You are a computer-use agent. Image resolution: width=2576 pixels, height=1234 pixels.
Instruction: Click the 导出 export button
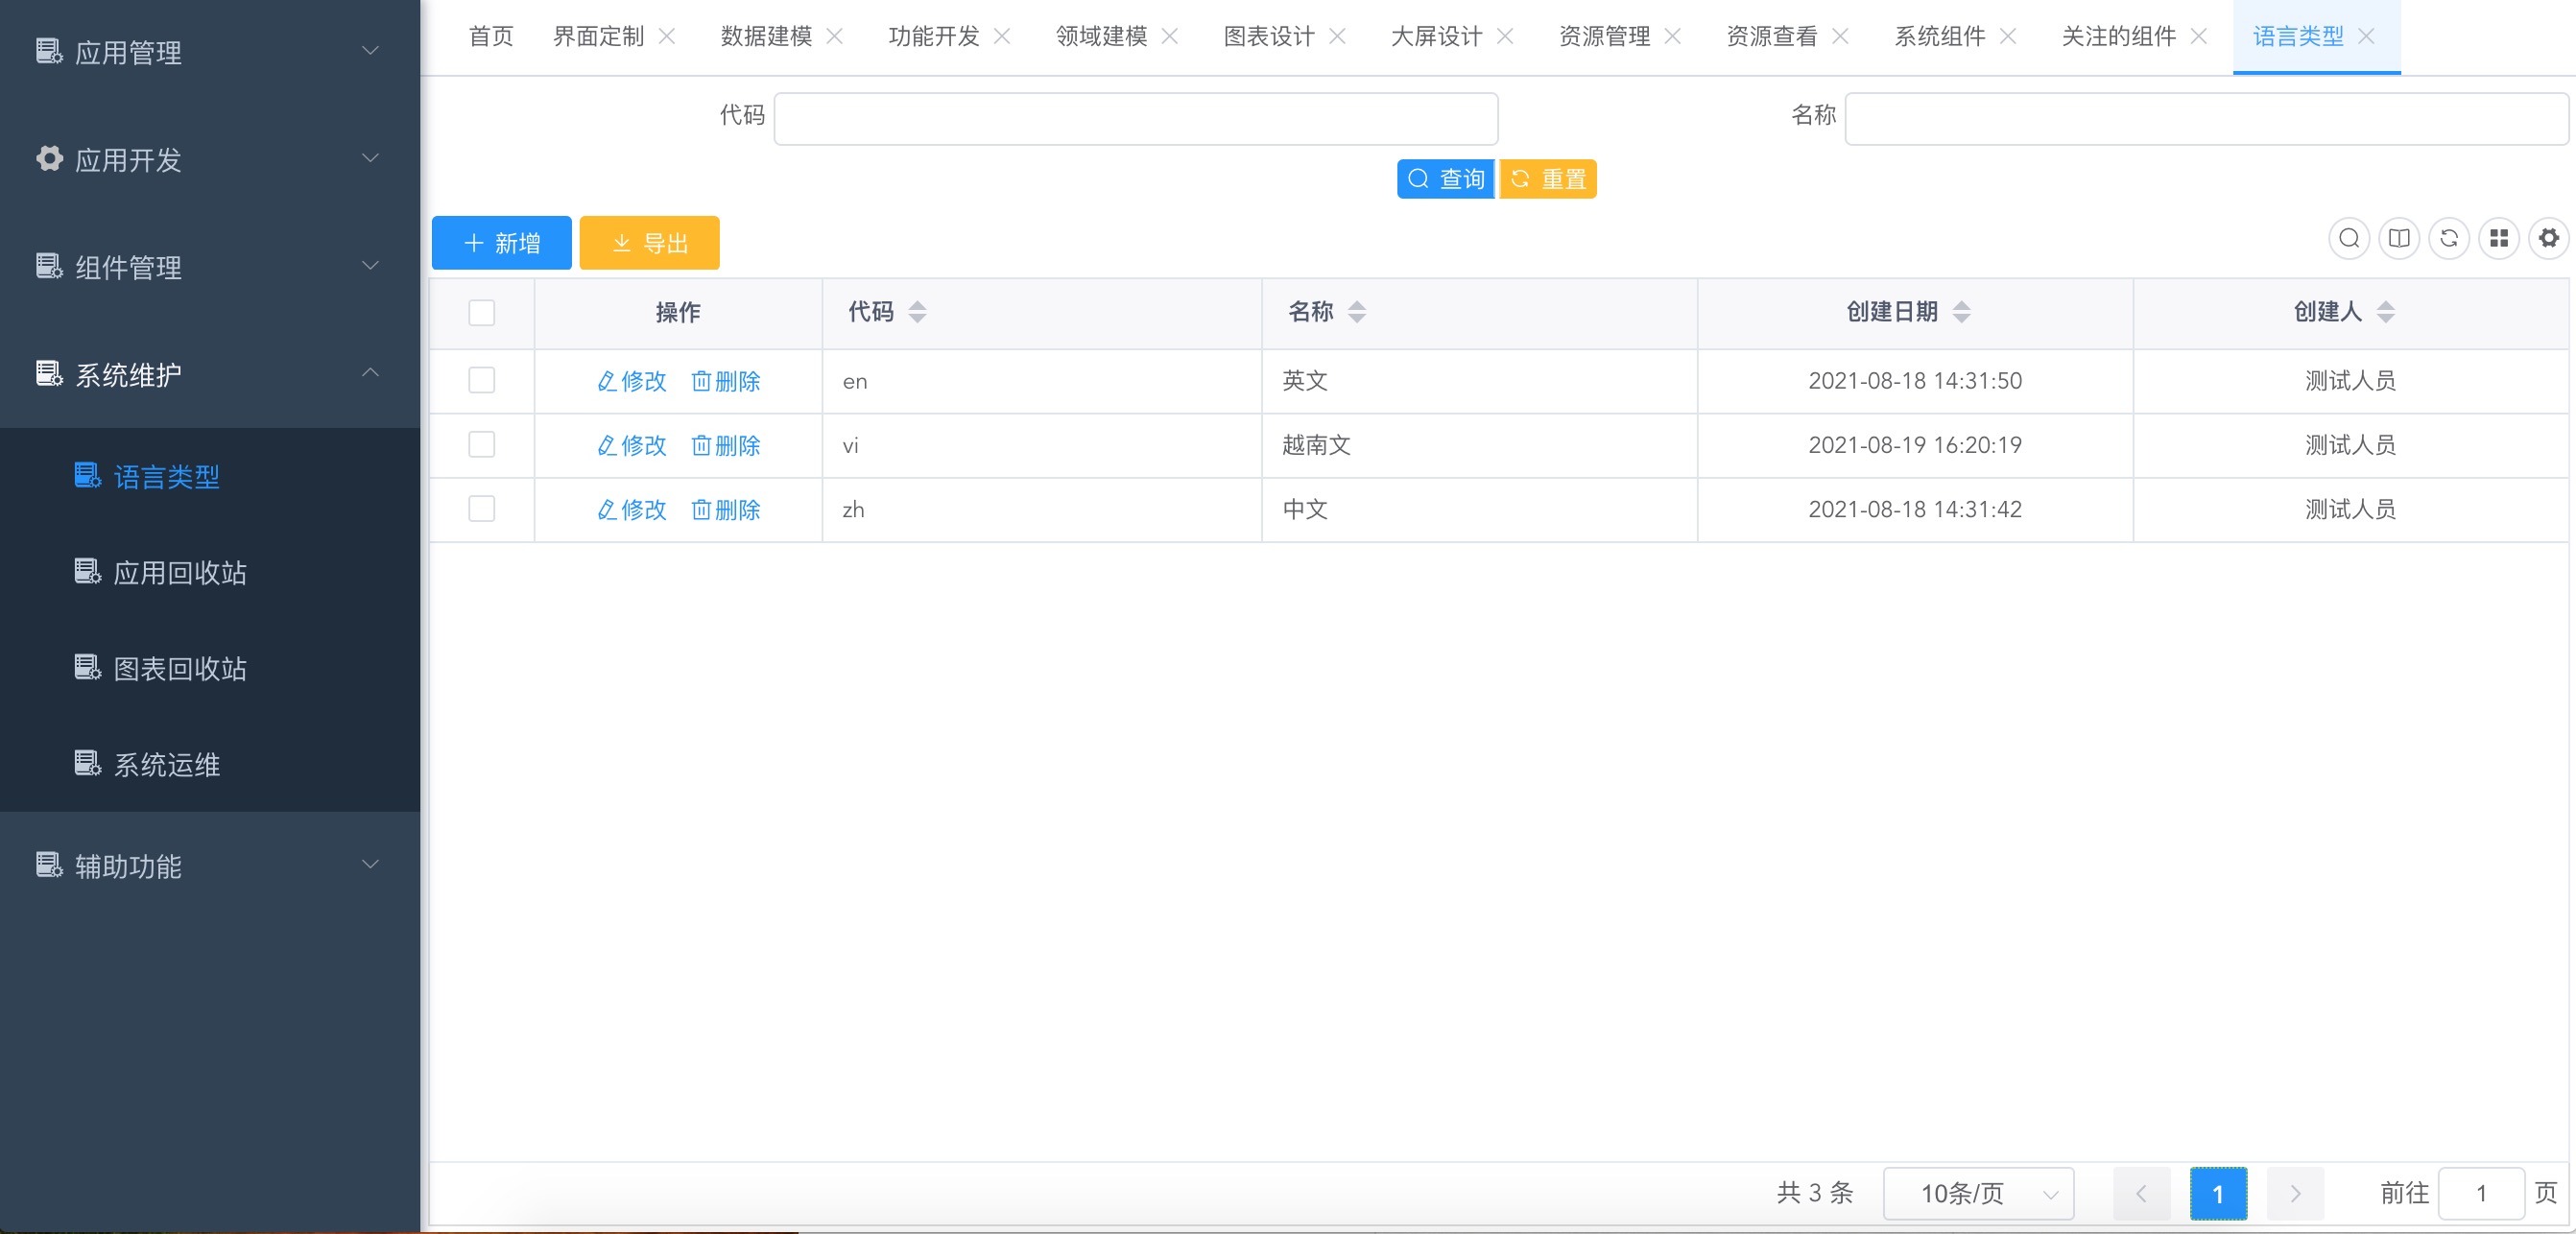649,243
